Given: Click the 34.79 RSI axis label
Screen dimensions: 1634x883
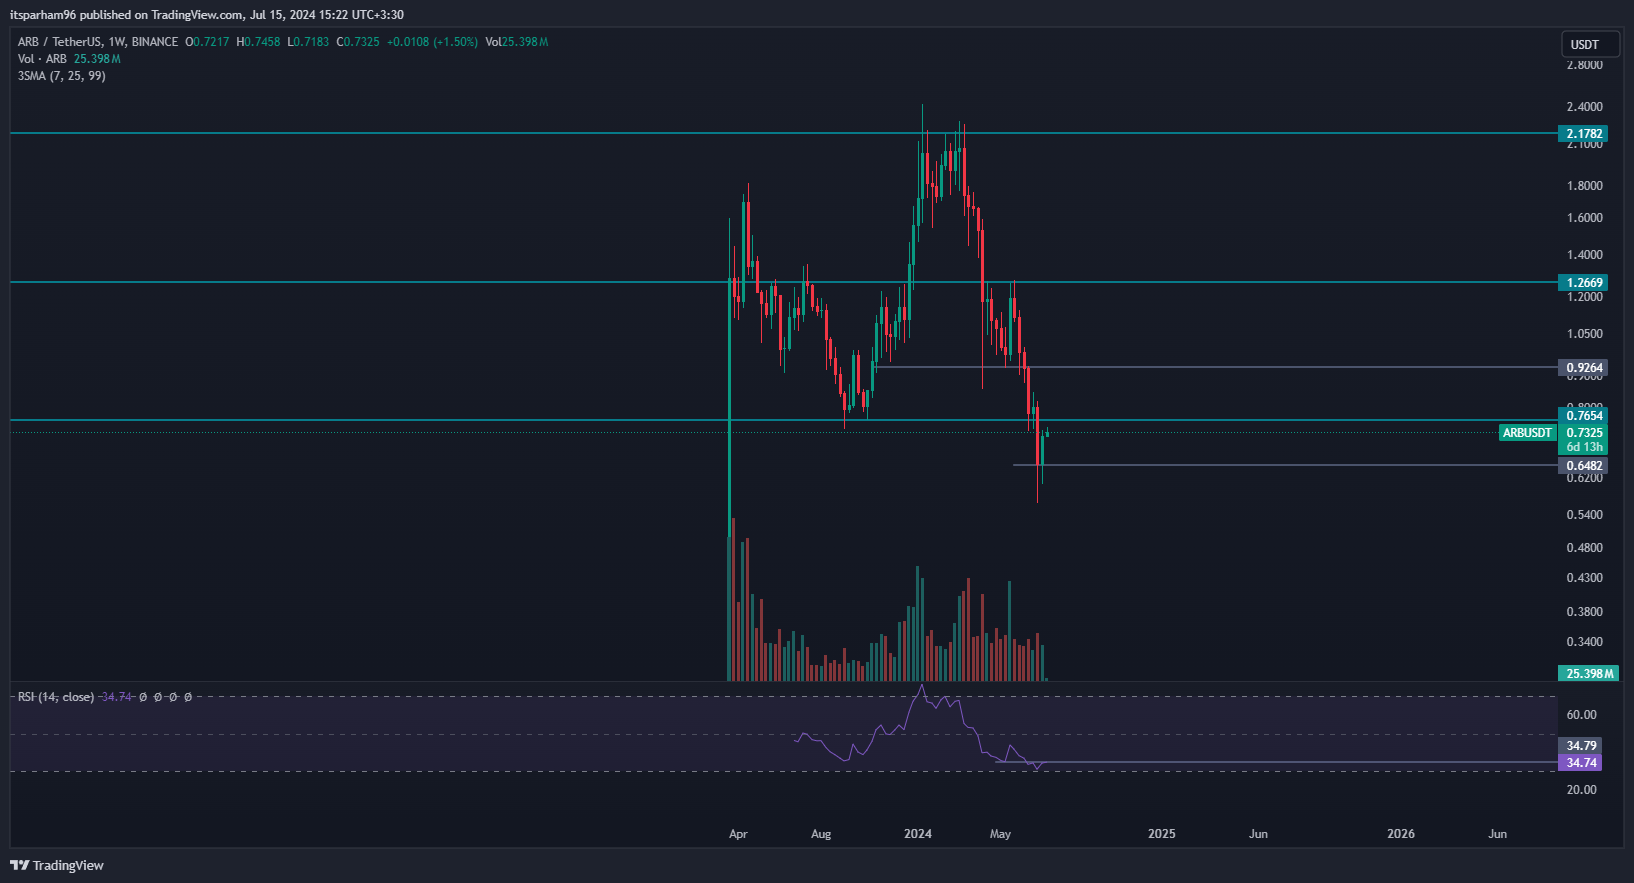Looking at the screenshot, I should click(x=1581, y=745).
